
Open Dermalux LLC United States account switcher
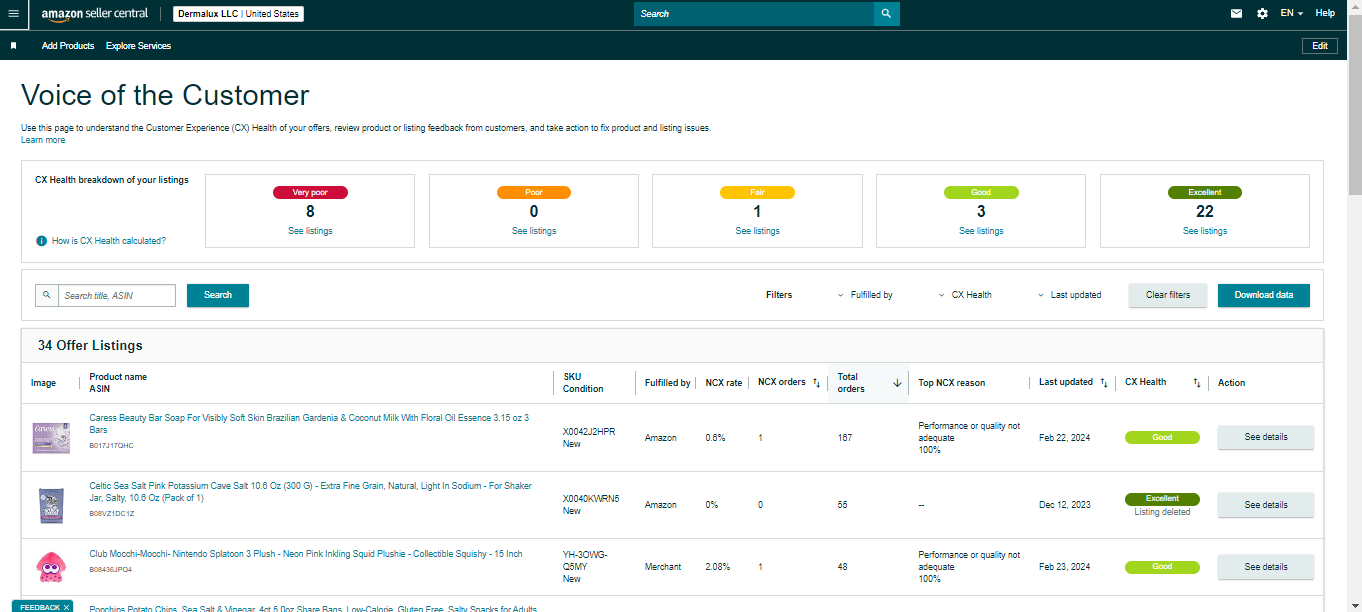tap(238, 14)
